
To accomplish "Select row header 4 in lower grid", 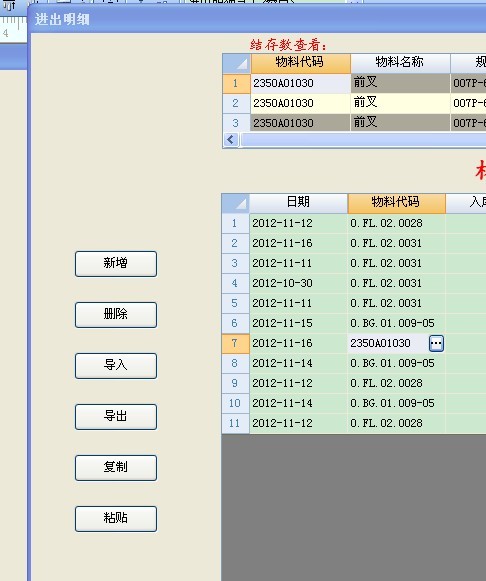I will (x=236, y=283).
